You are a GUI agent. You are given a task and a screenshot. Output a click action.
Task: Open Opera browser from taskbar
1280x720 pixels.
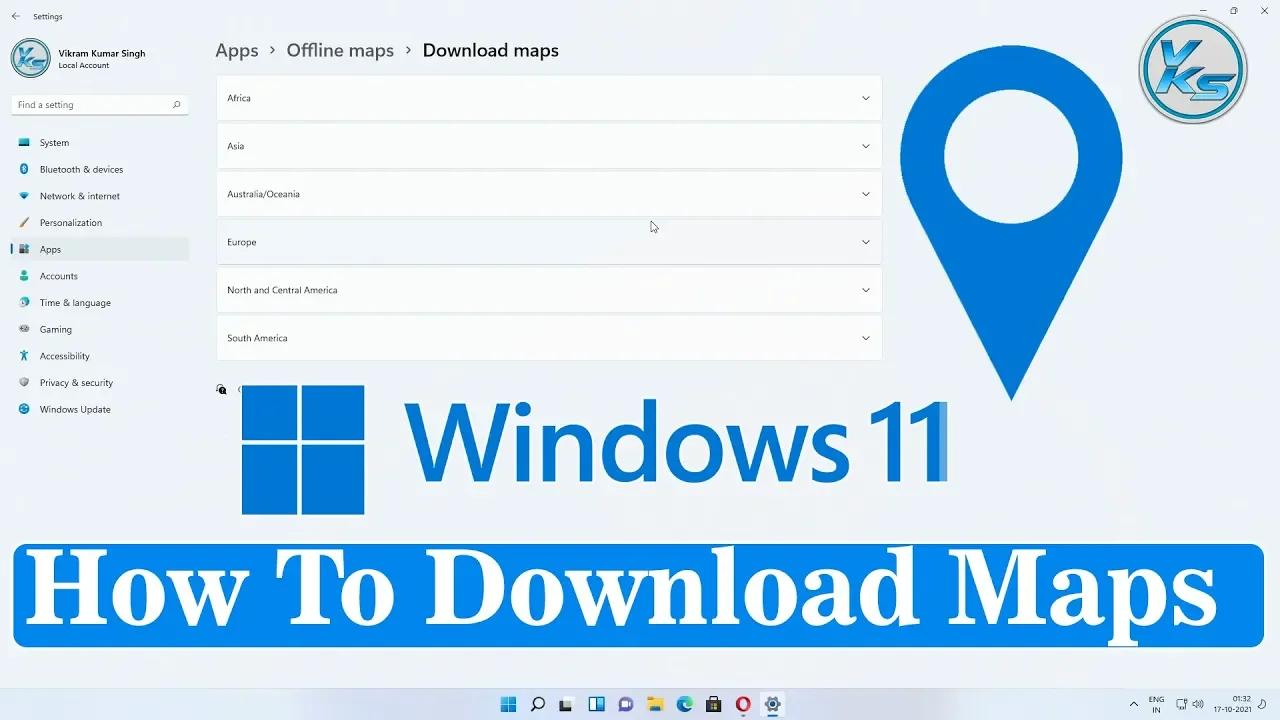[x=742, y=704]
